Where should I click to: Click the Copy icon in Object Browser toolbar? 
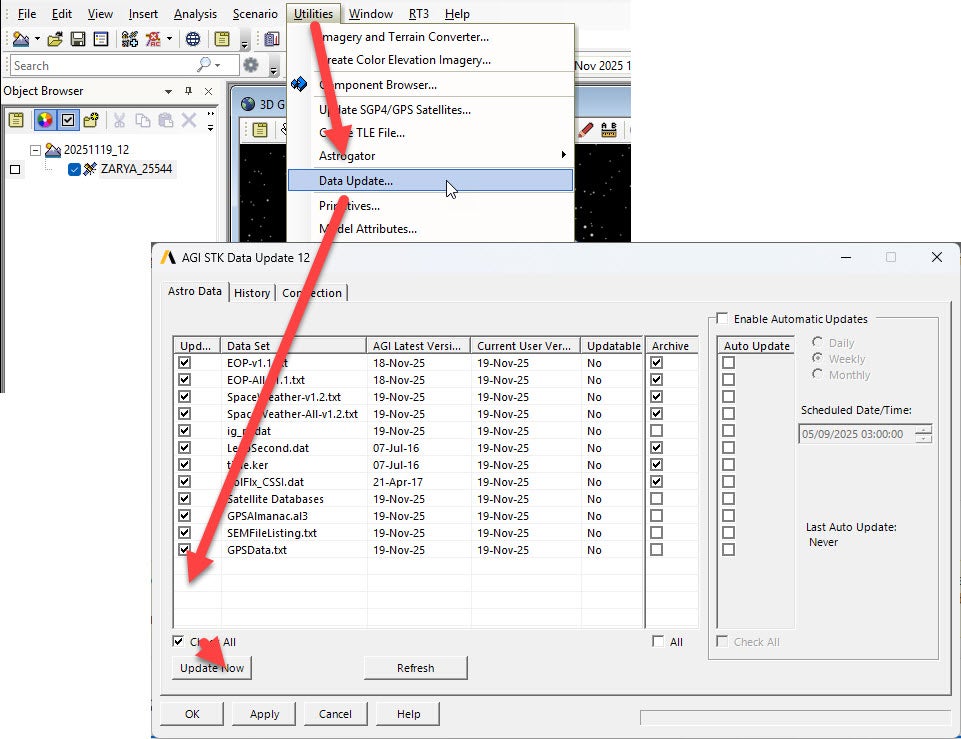(143, 120)
